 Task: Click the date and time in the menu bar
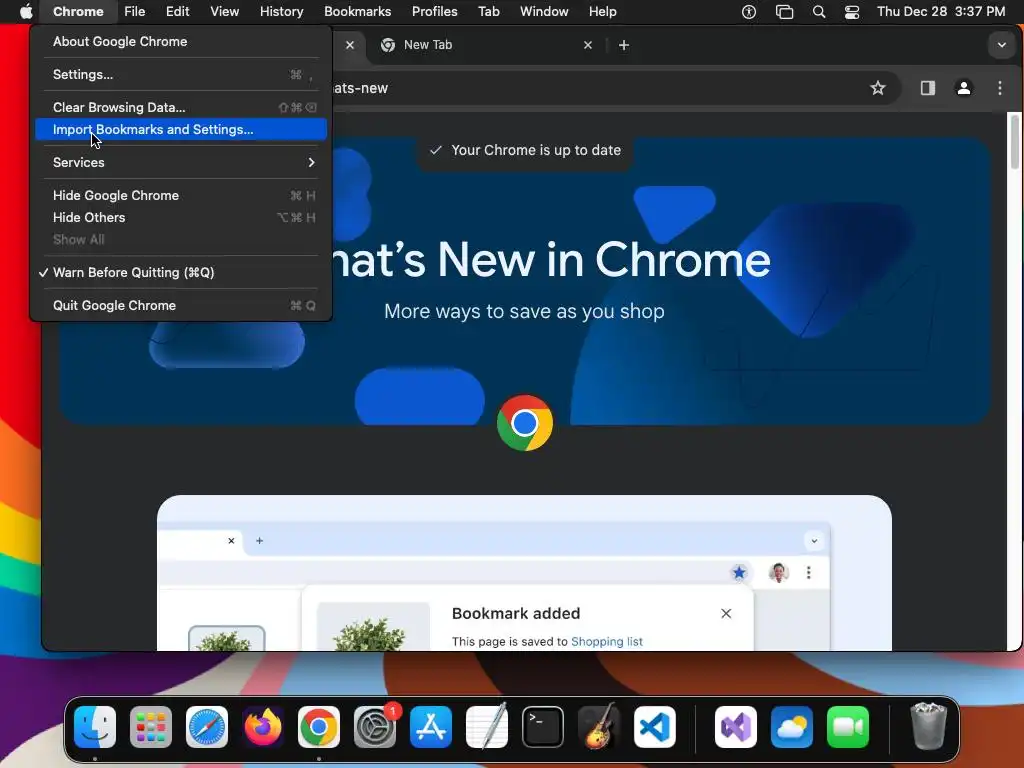940,12
